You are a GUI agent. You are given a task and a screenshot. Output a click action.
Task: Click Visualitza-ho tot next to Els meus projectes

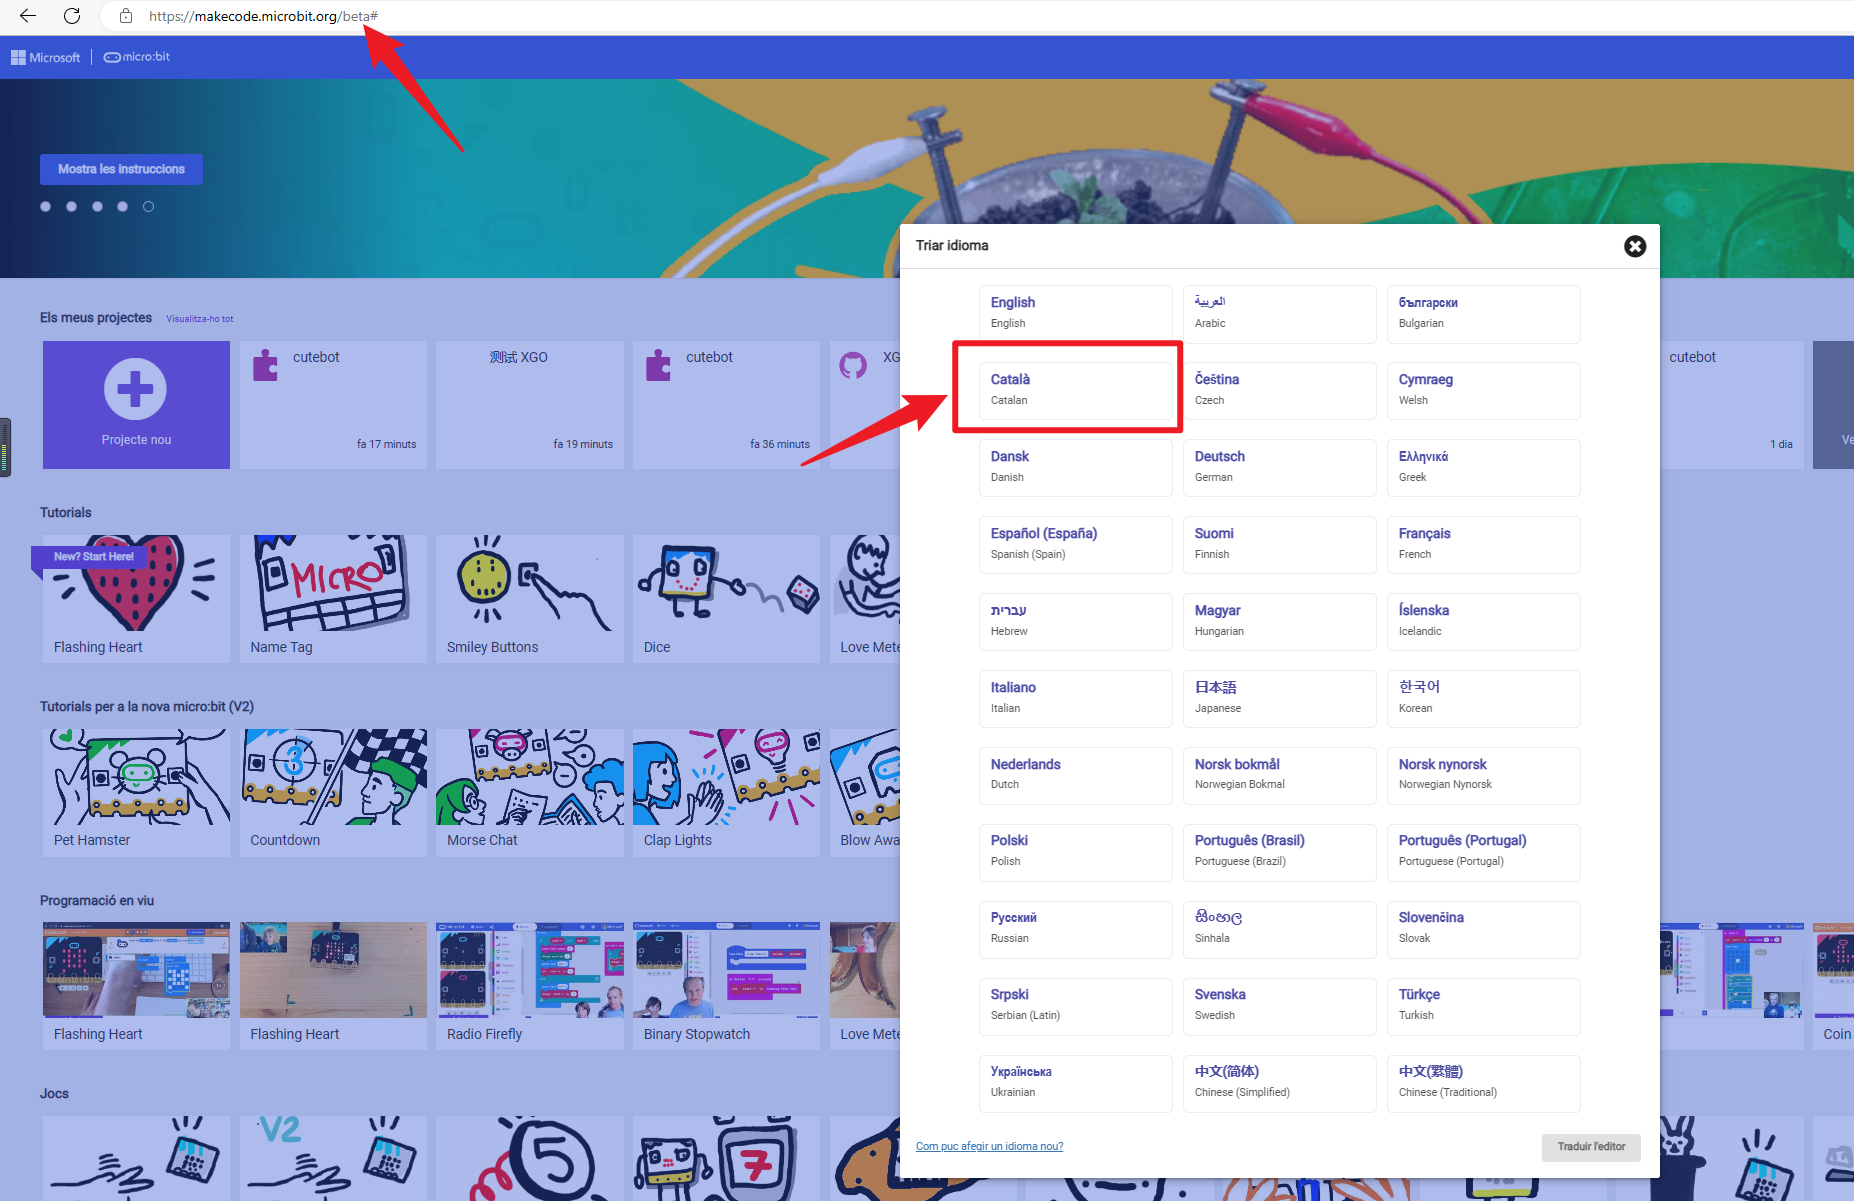click(198, 318)
